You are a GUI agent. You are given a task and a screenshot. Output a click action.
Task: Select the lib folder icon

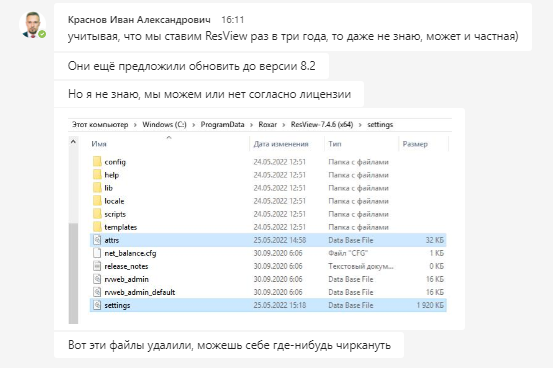tap(97, 188)
